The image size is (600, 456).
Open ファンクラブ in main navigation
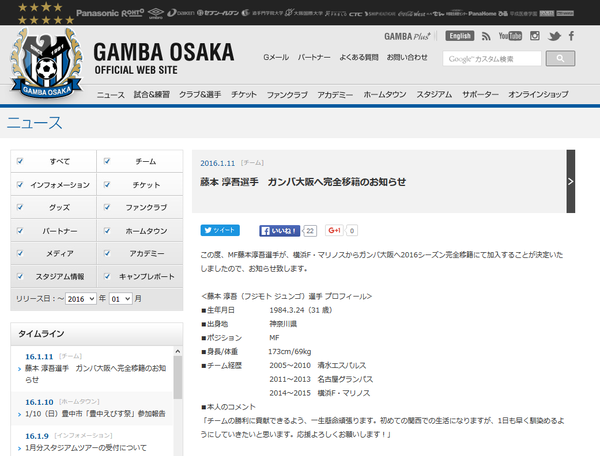point(287,94)
